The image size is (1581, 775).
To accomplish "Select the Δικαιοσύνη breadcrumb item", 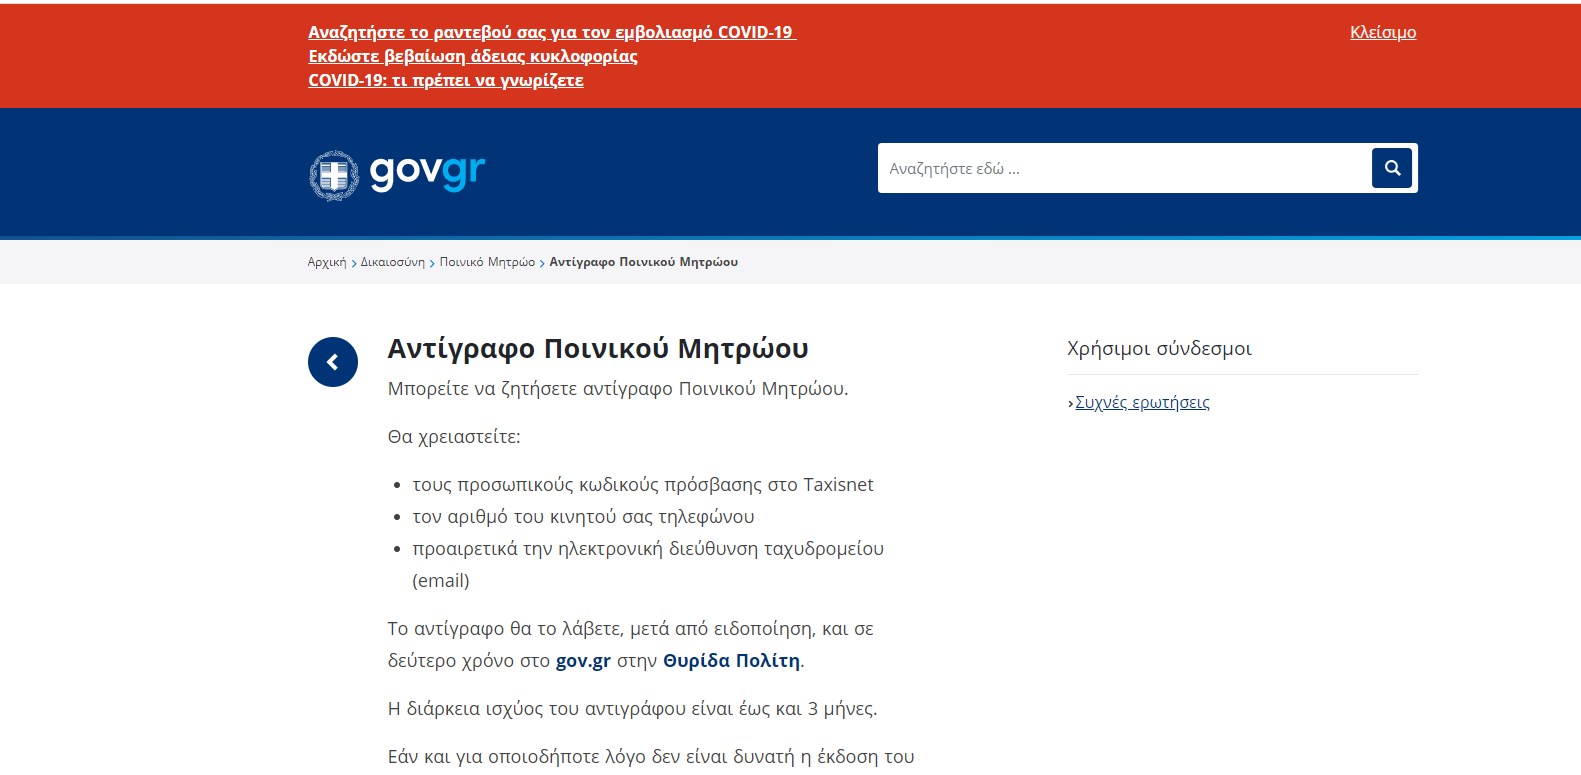I will [392, 262].
